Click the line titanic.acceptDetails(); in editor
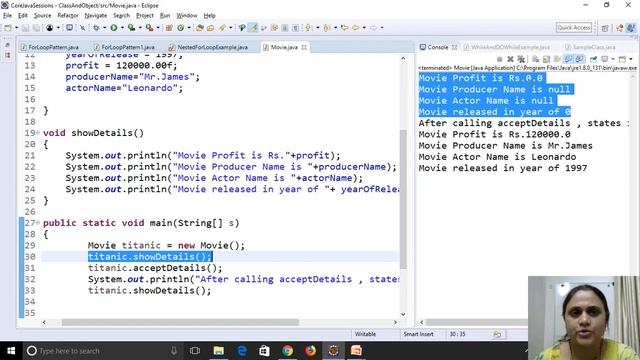 pos(155,268)
